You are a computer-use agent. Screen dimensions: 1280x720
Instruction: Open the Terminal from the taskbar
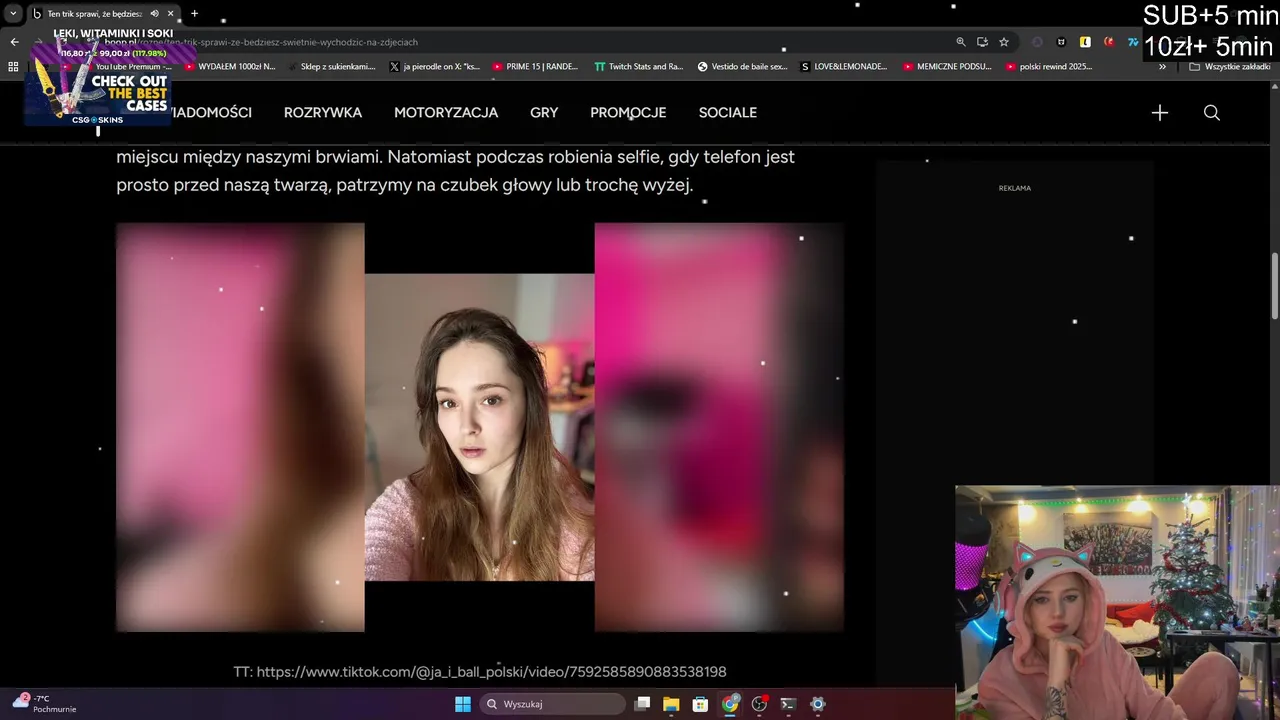pyautogui.click(x=788, y=704)
